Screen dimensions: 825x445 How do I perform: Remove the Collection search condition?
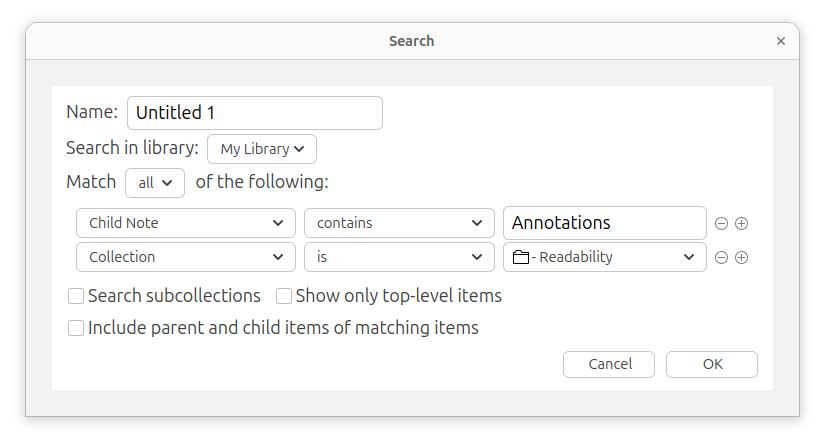click(x=721, y=257)
